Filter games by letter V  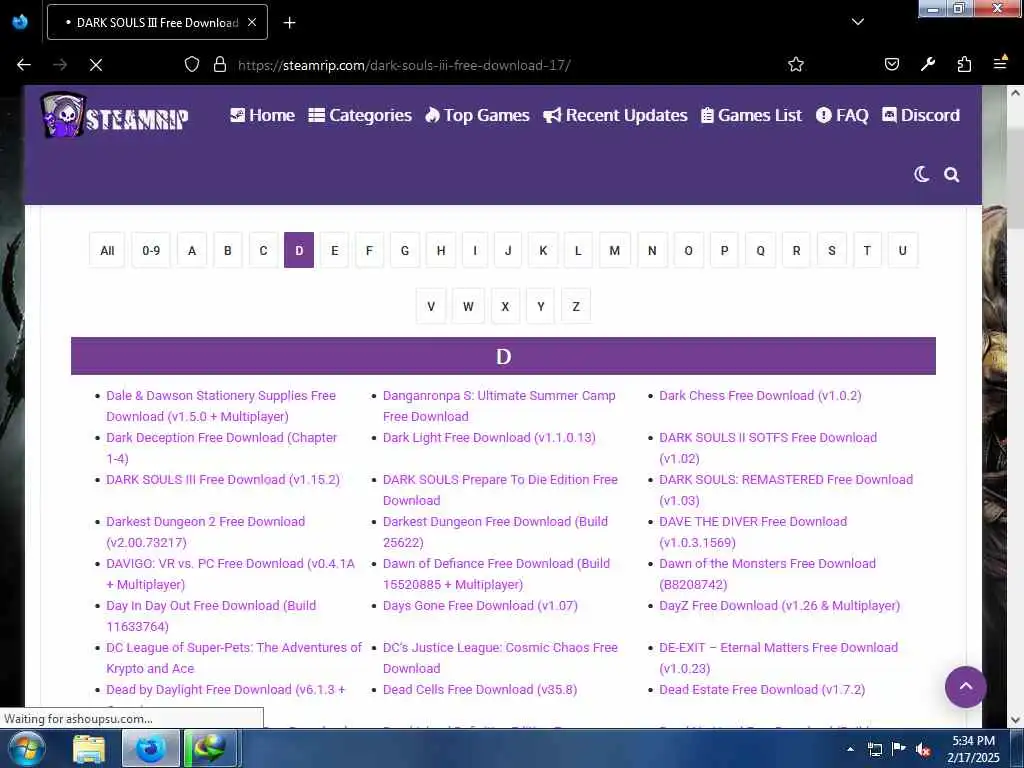(x=431, y=306)
